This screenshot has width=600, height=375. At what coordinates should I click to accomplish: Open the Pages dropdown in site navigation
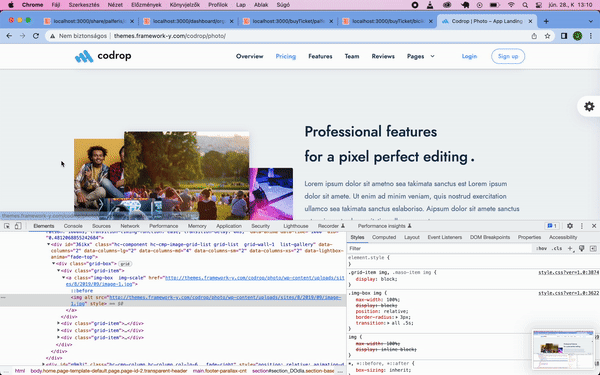421,56
